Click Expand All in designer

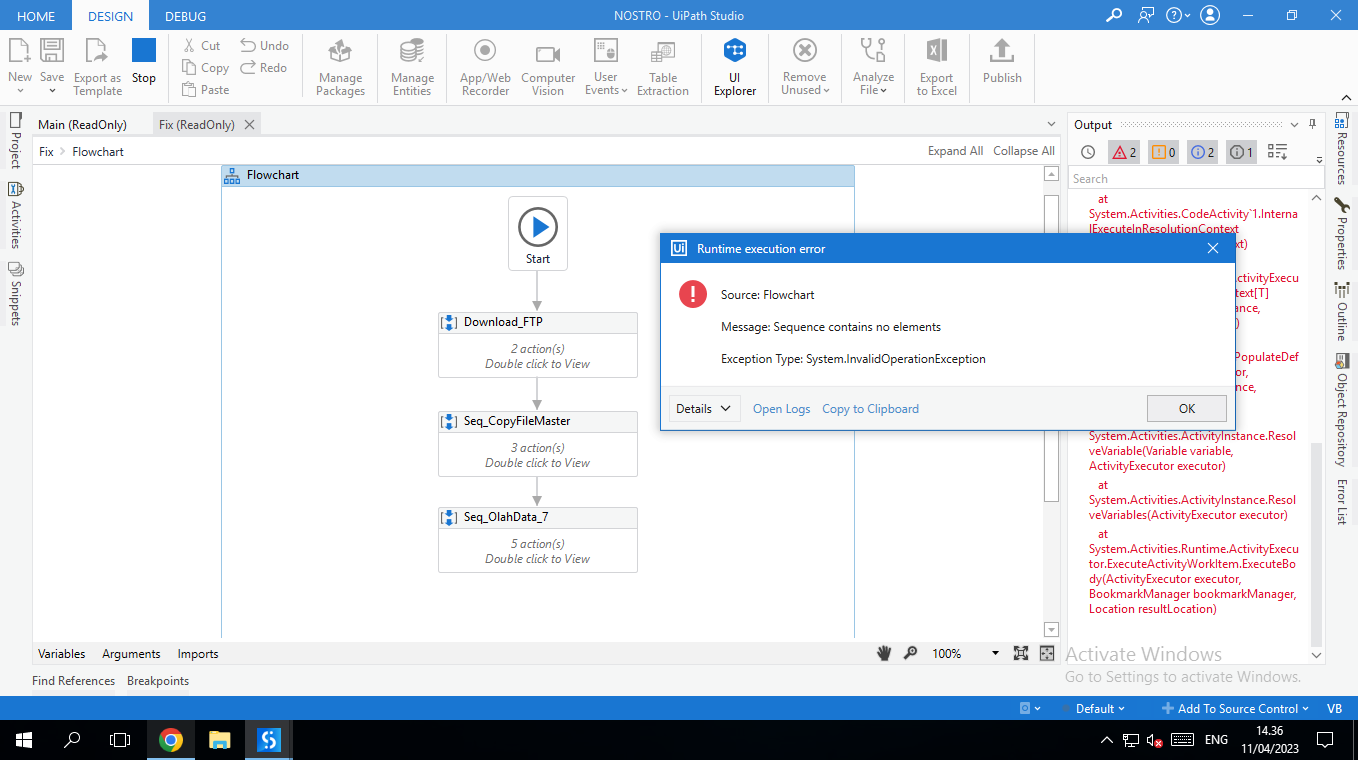(955, 151)
